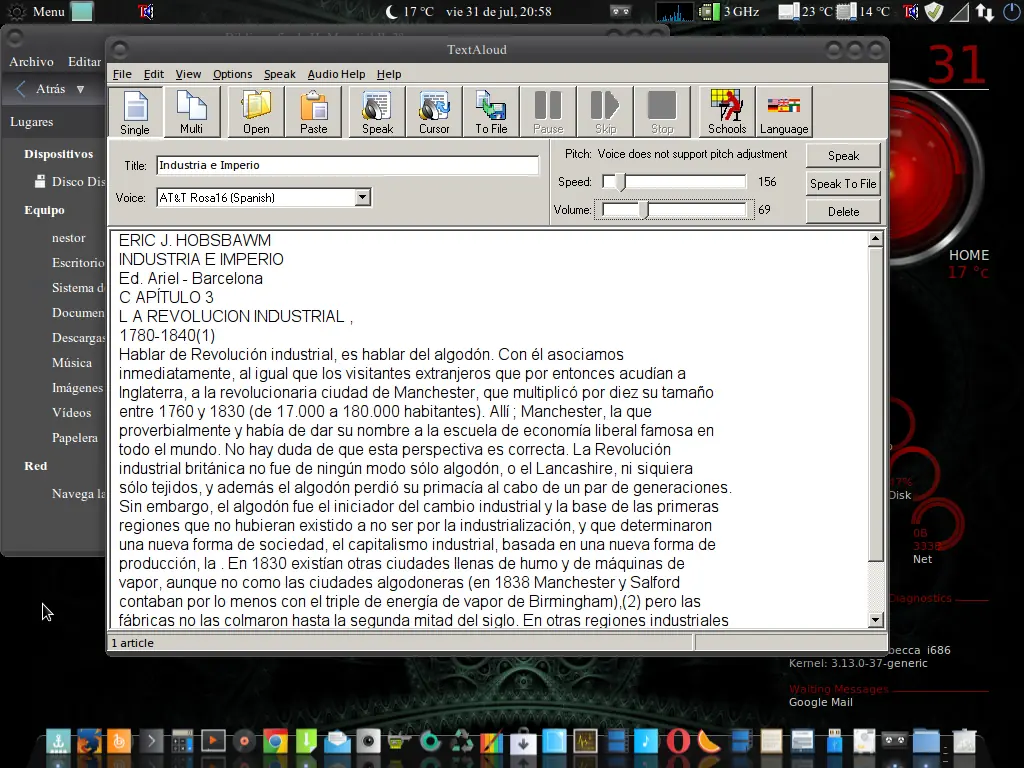The height and width of the screenshot is (768, 1024).
Task: Open a file with the Open toolbar icon
Action: (256, 112)
